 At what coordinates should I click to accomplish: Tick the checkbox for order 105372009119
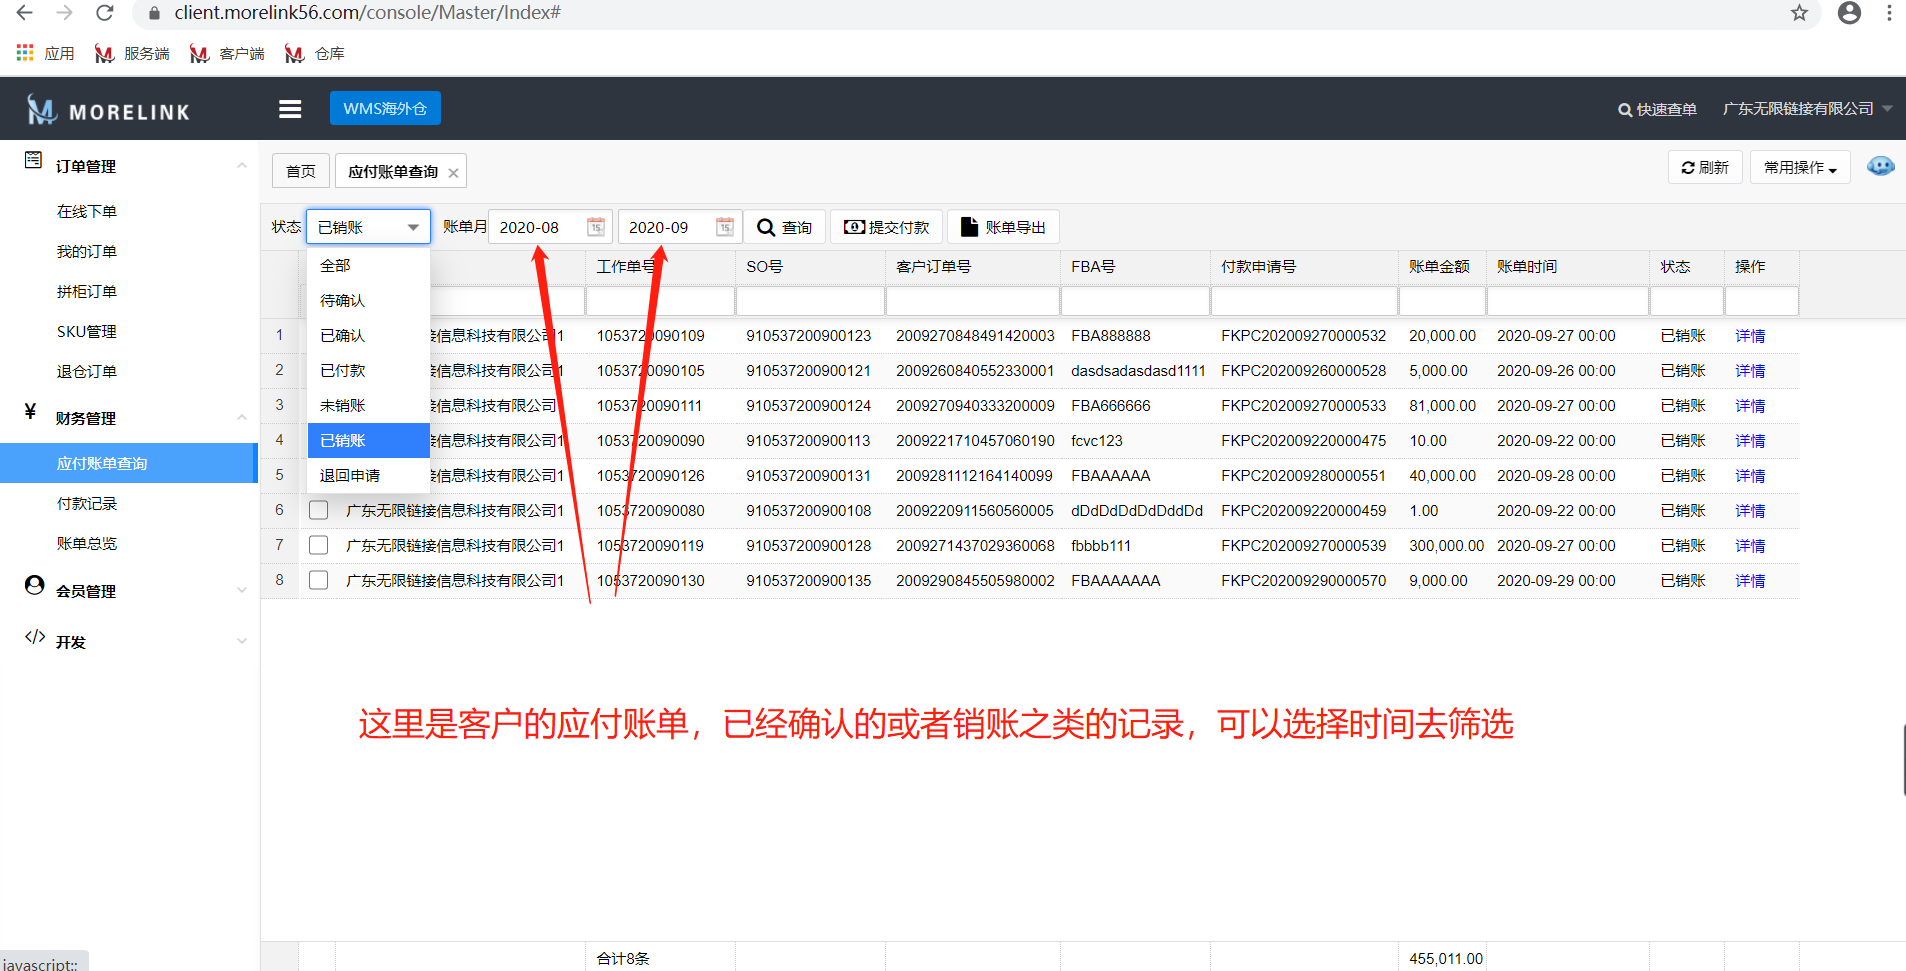click(319, 545)
